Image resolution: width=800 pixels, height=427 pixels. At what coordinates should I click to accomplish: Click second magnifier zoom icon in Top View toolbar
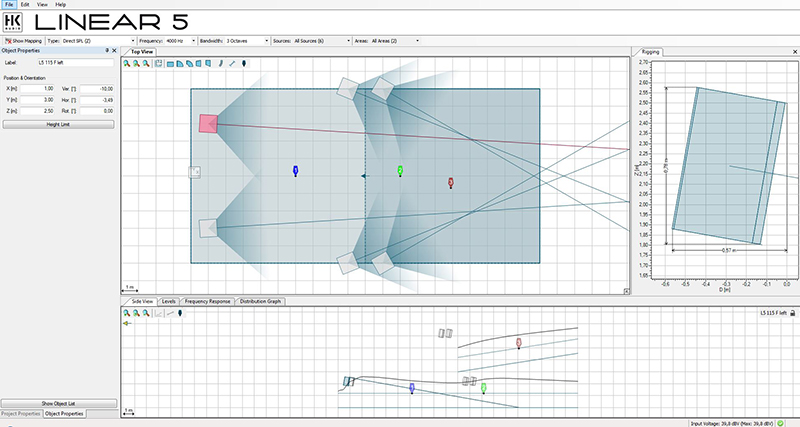point(136,64)
